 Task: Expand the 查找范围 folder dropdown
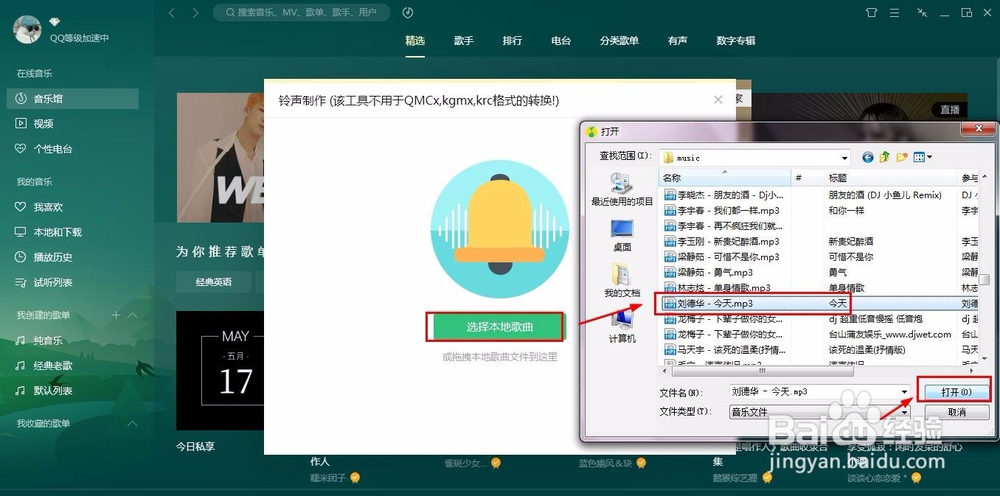tap(844, 157)
